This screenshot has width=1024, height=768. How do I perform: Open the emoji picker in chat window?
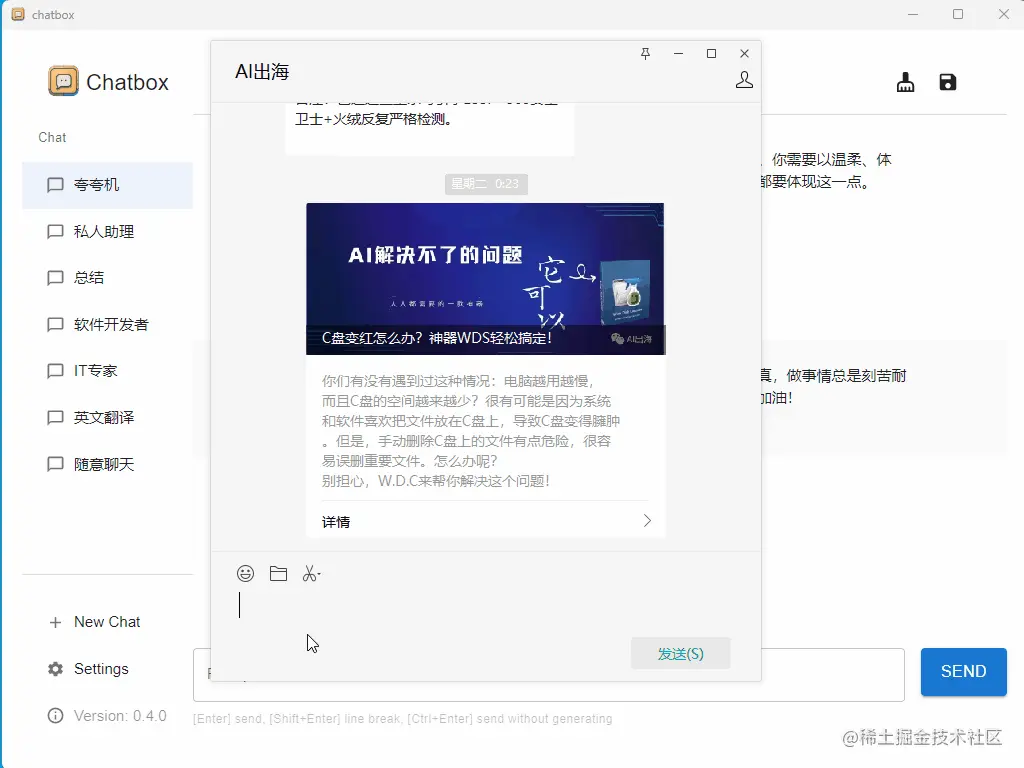(x=246, y=573)
